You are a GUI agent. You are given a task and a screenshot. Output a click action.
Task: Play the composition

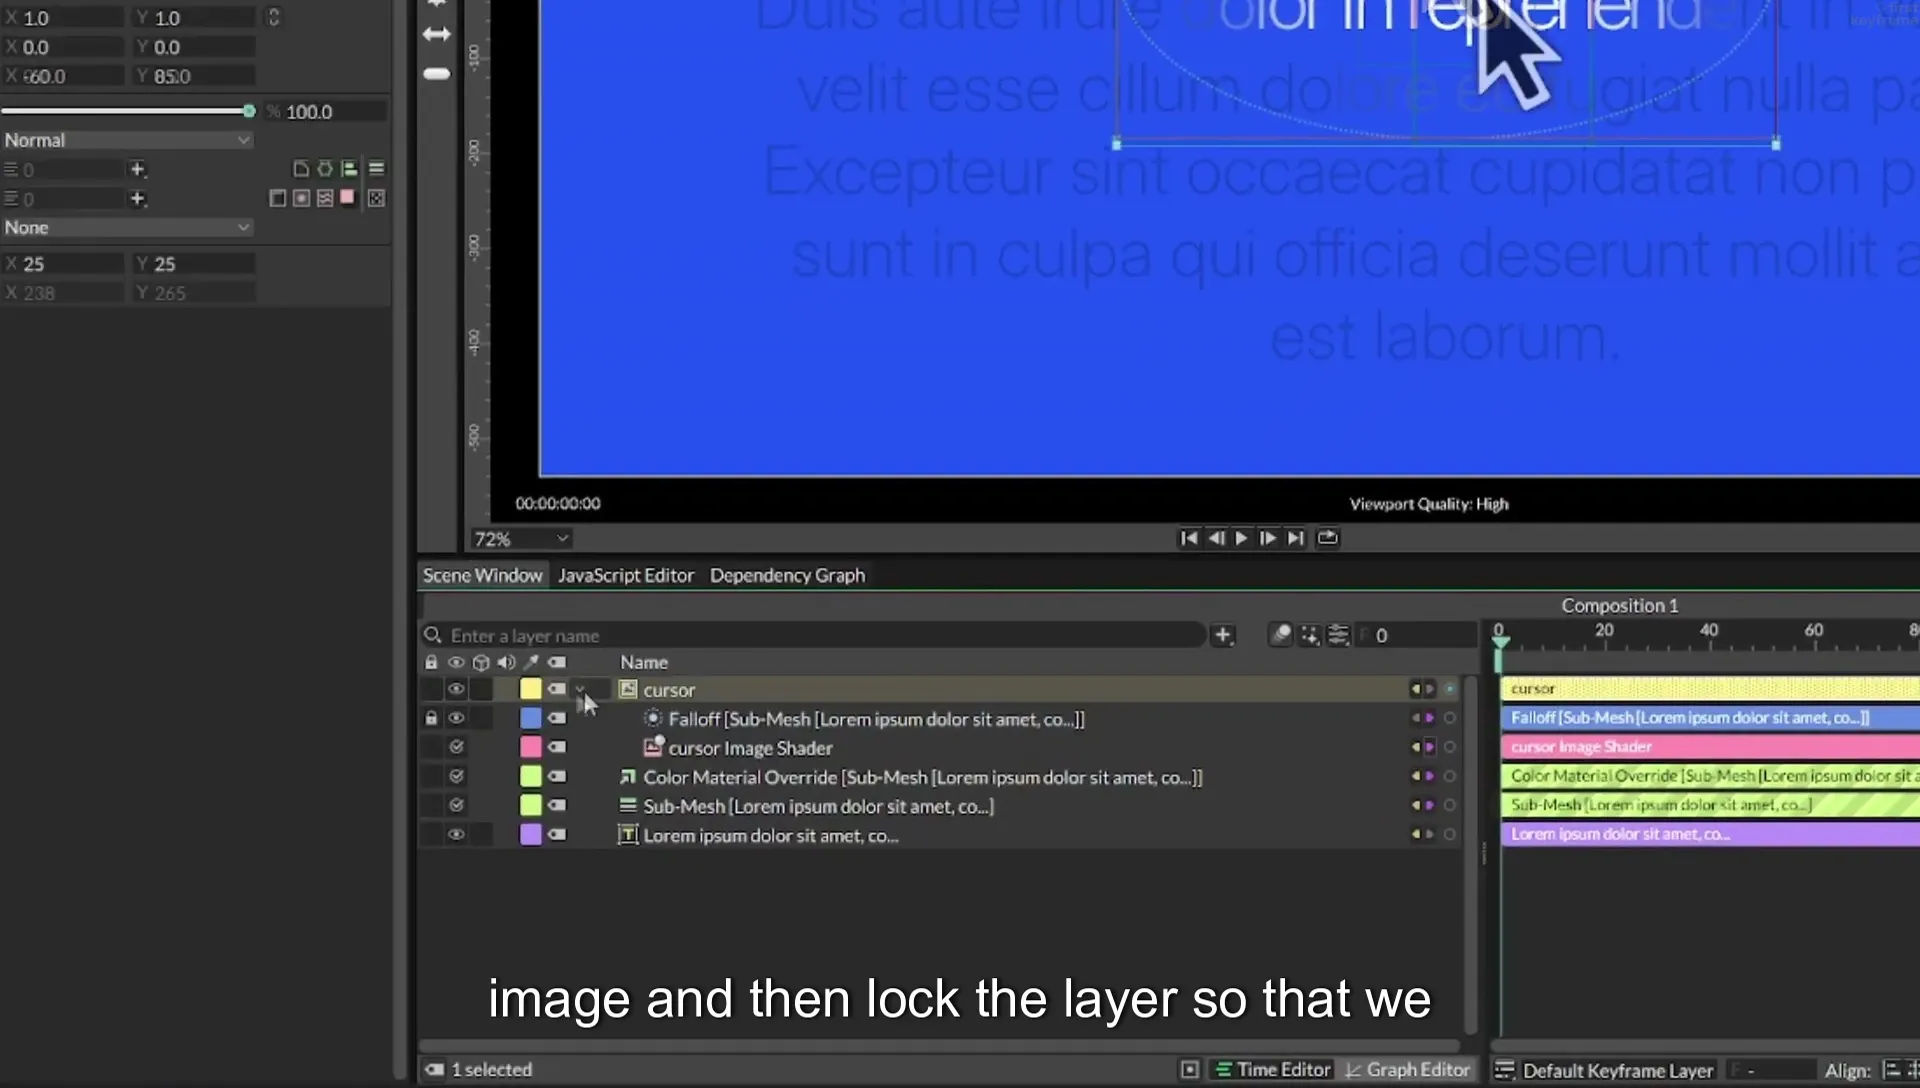click(x=1241, y=538)
